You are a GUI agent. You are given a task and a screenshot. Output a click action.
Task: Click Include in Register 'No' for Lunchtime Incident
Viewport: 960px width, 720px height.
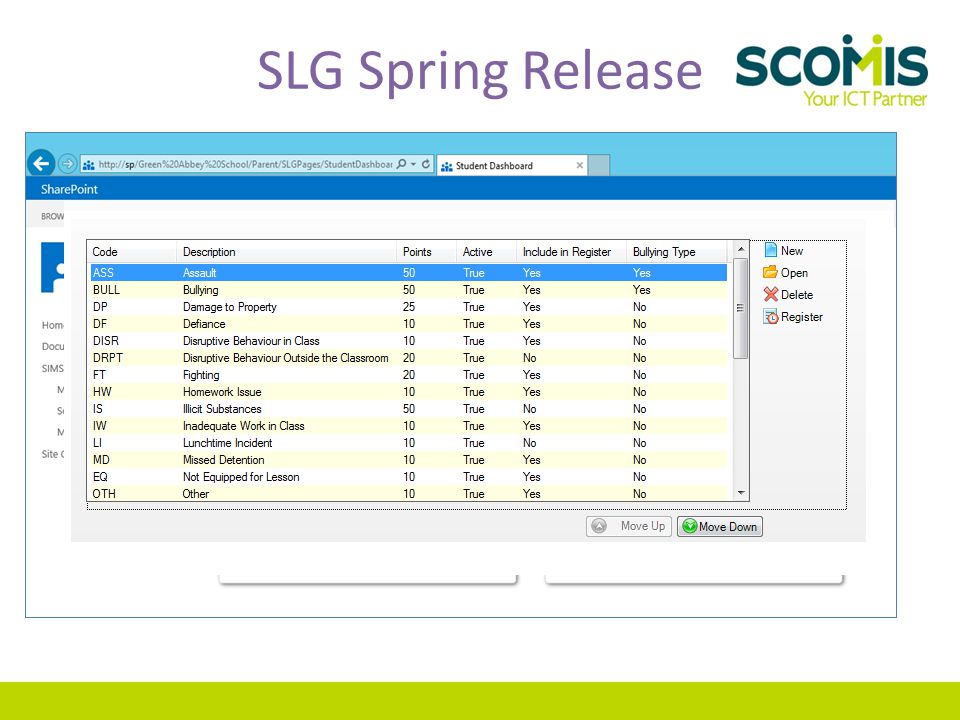click(530, 443)
